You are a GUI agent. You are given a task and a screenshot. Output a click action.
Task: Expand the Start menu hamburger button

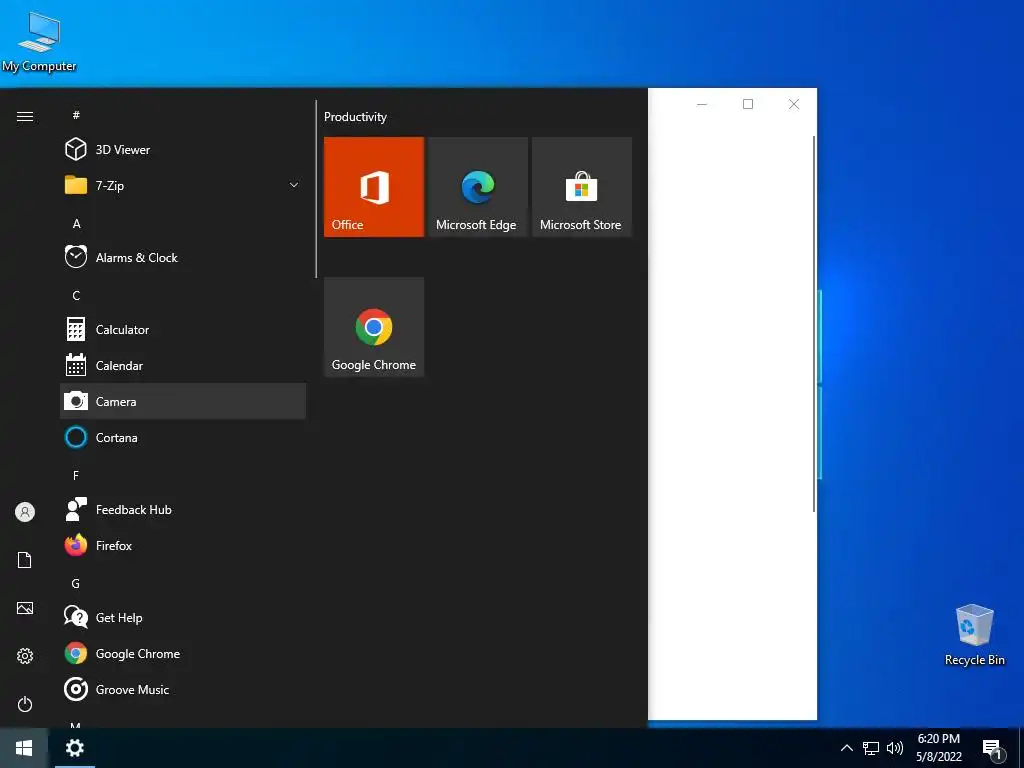tap(25, 116)
